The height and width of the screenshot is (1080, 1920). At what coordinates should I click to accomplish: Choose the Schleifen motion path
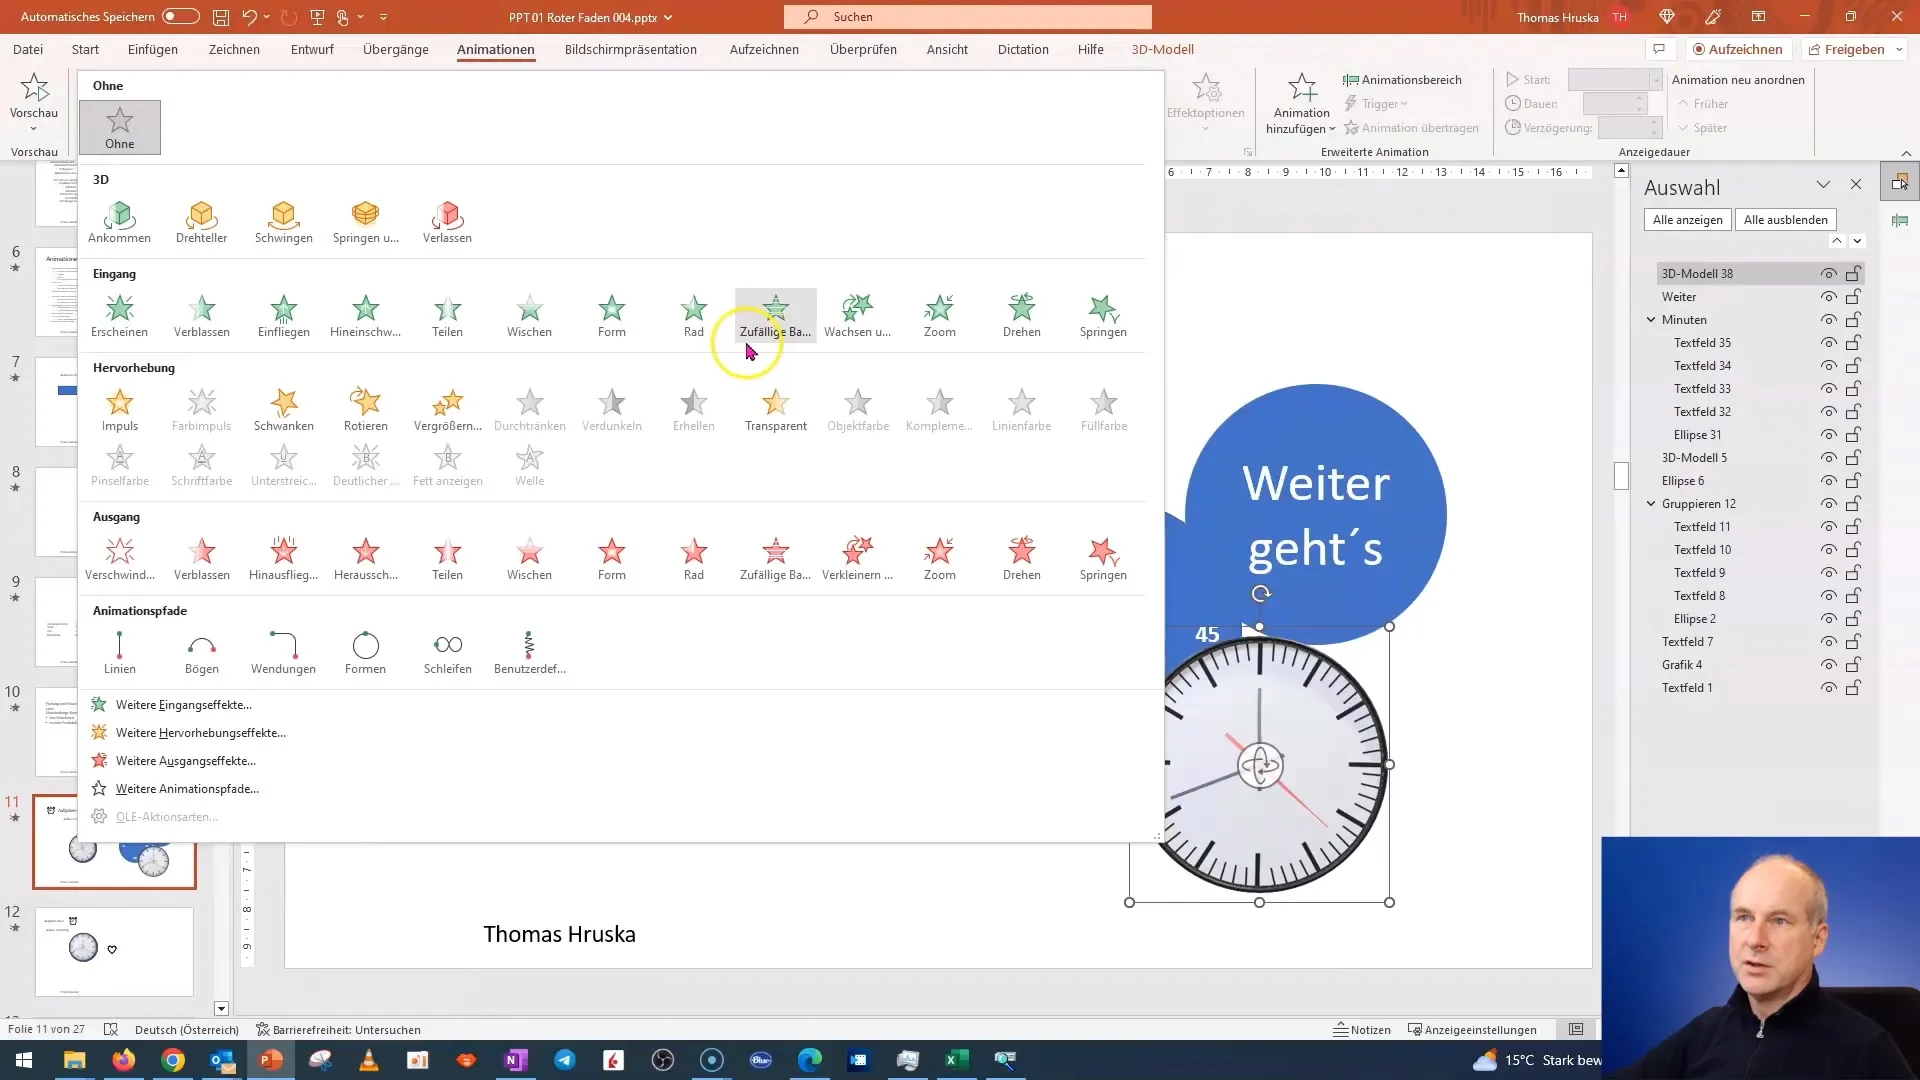click(x=447, y=653)
